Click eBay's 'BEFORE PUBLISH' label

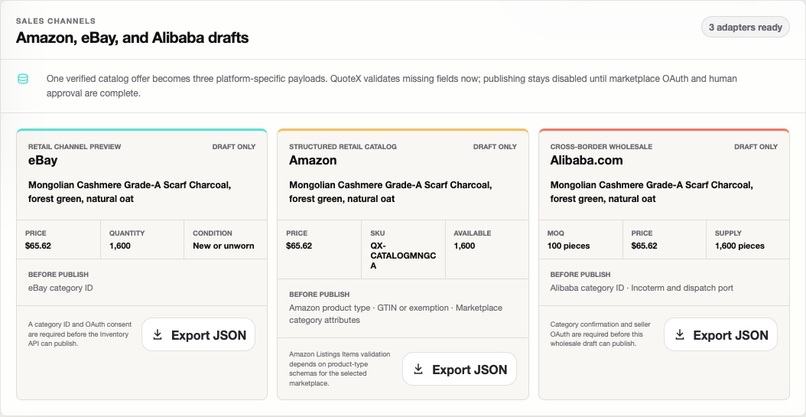click(58, 275)
